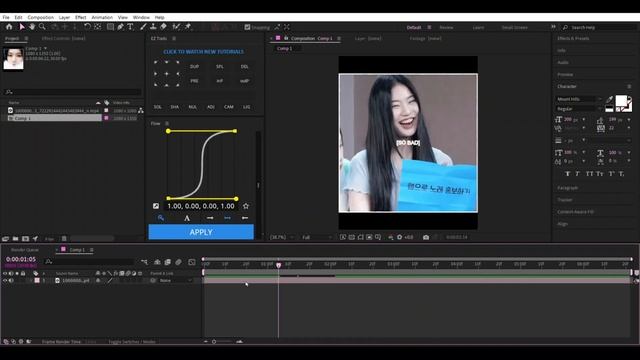Open the font family dropdown

click(579, 99)
